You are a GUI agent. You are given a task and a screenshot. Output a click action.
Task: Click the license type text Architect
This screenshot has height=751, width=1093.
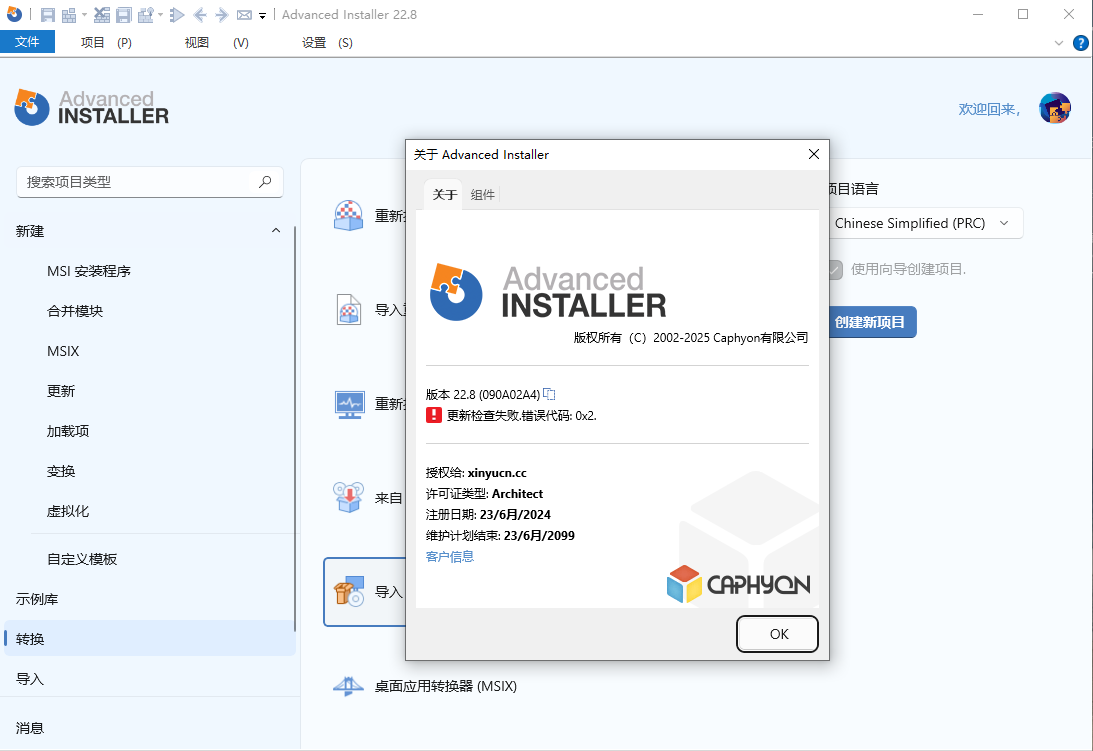[x=517, y=494]
